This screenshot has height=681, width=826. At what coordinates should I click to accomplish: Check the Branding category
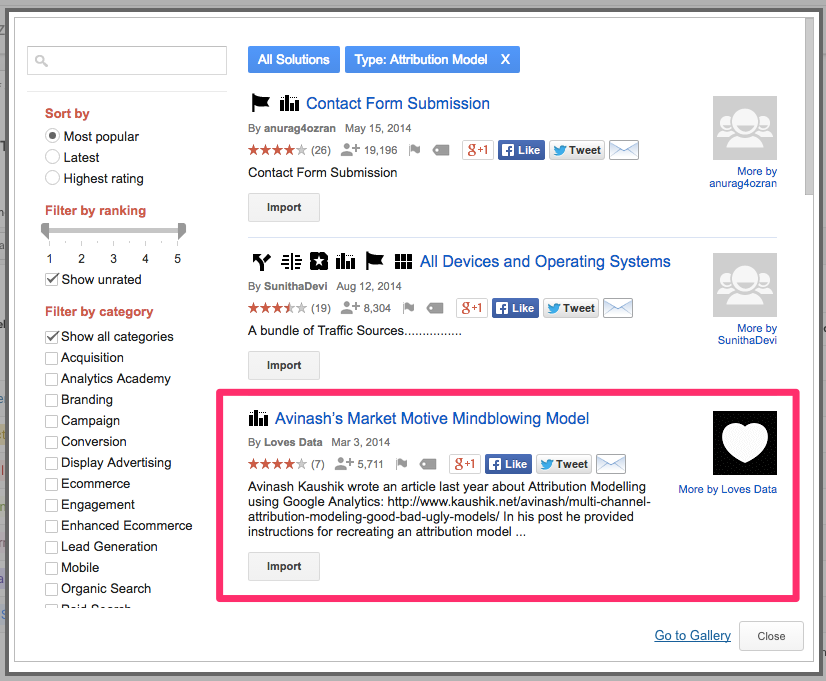(51, 400)
